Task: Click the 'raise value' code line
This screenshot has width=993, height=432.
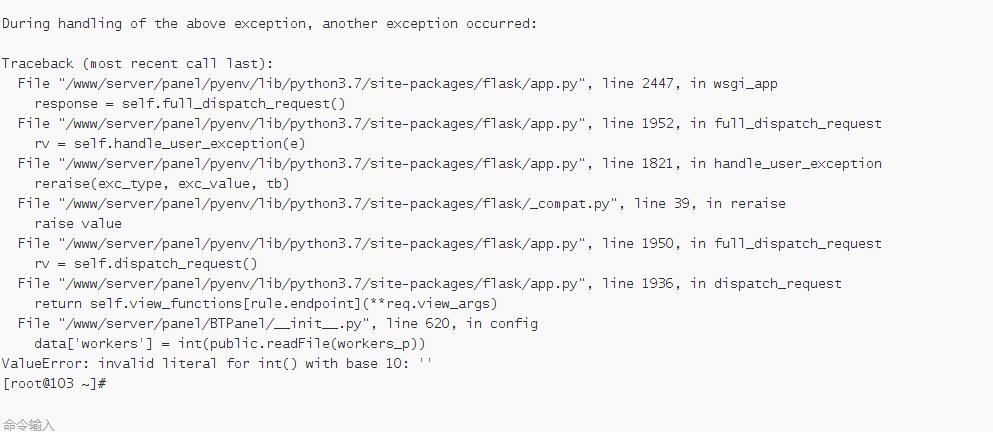Action: click(x=78, y=224)
